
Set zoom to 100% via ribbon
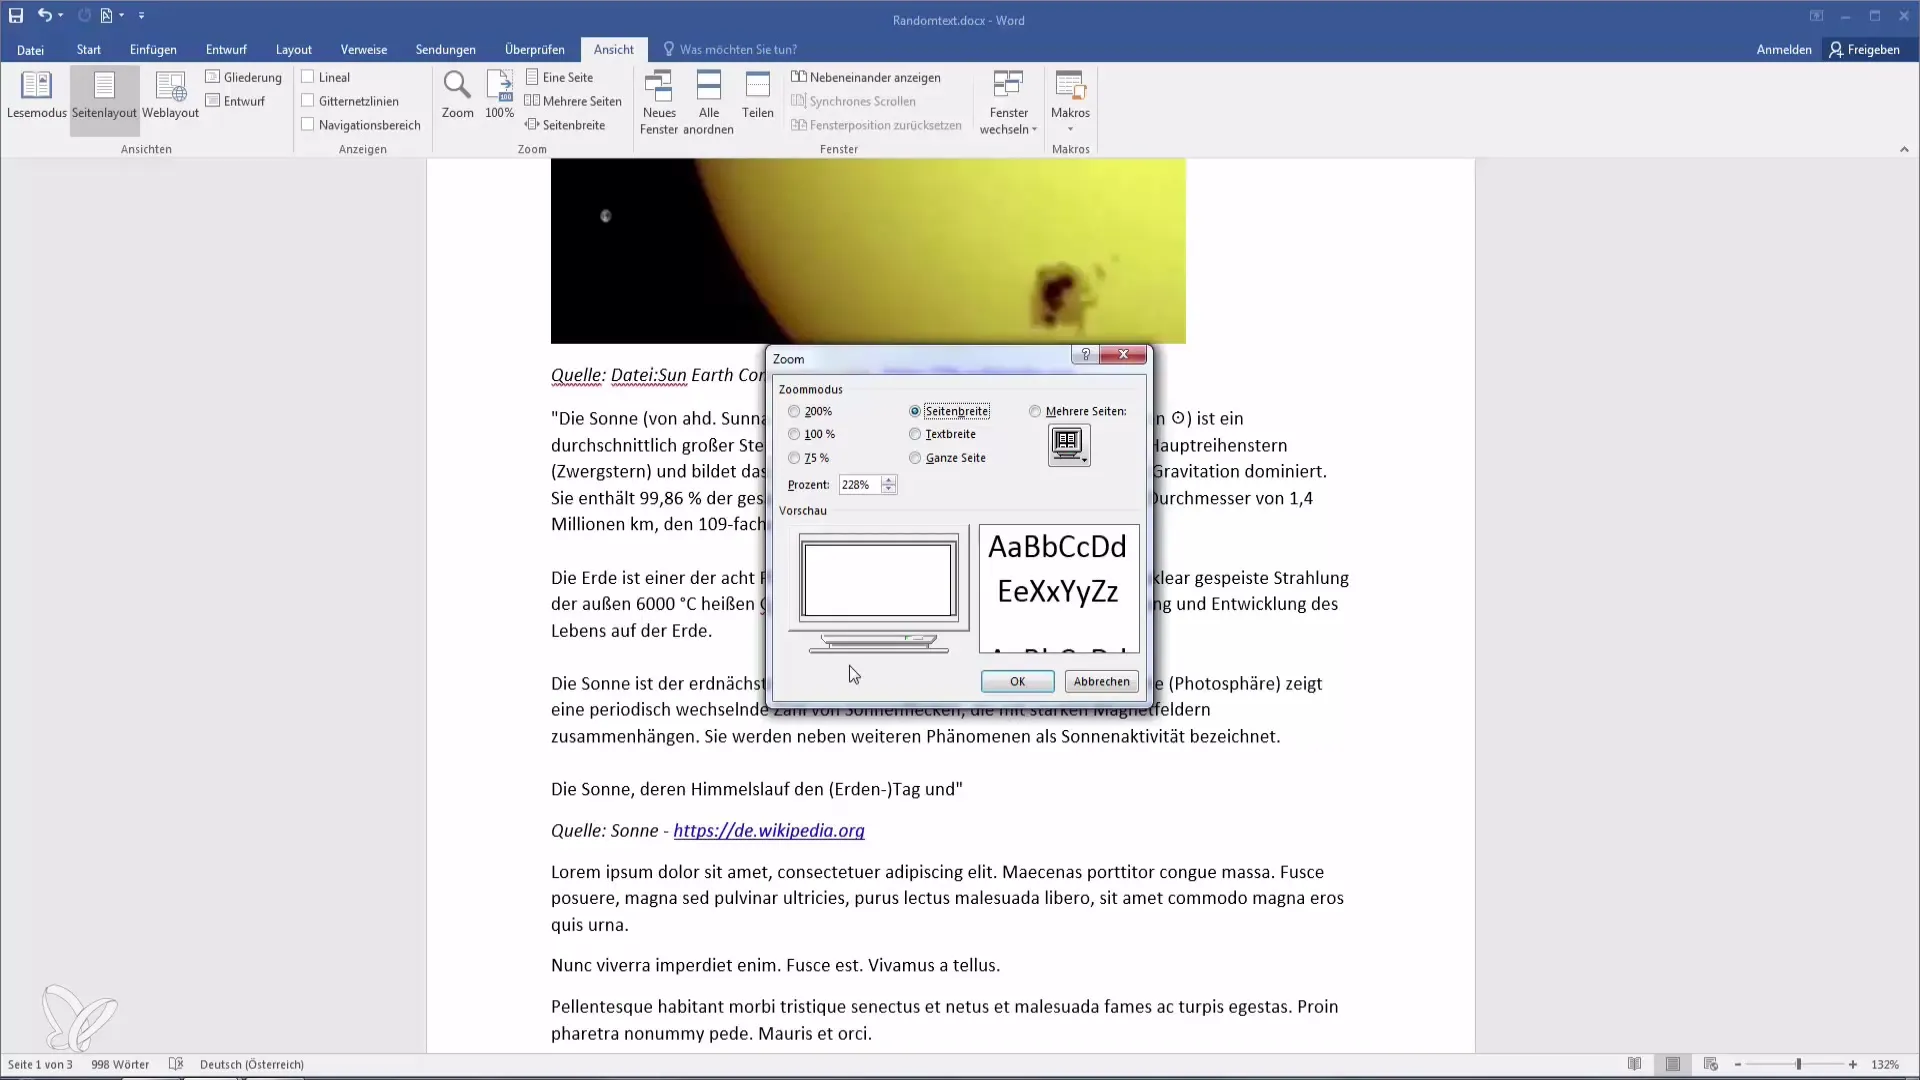pyautogui.click(x=499, y=97)
